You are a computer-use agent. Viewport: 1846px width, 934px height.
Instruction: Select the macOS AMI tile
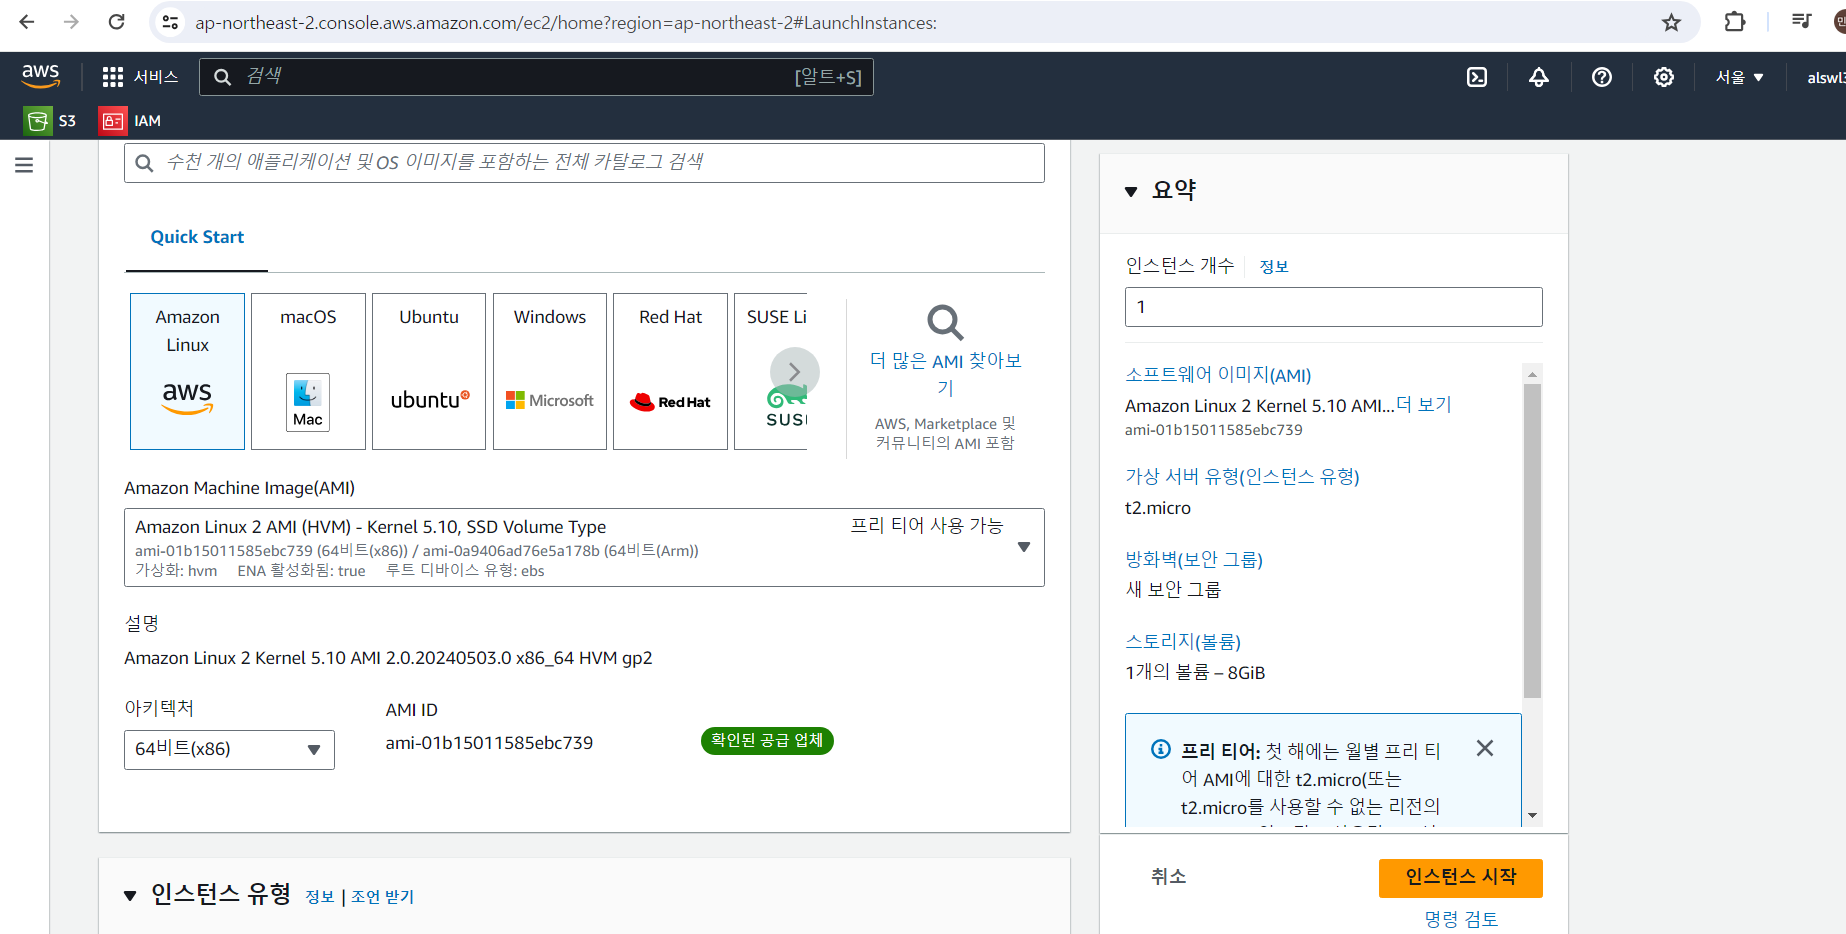coord(308,371)
